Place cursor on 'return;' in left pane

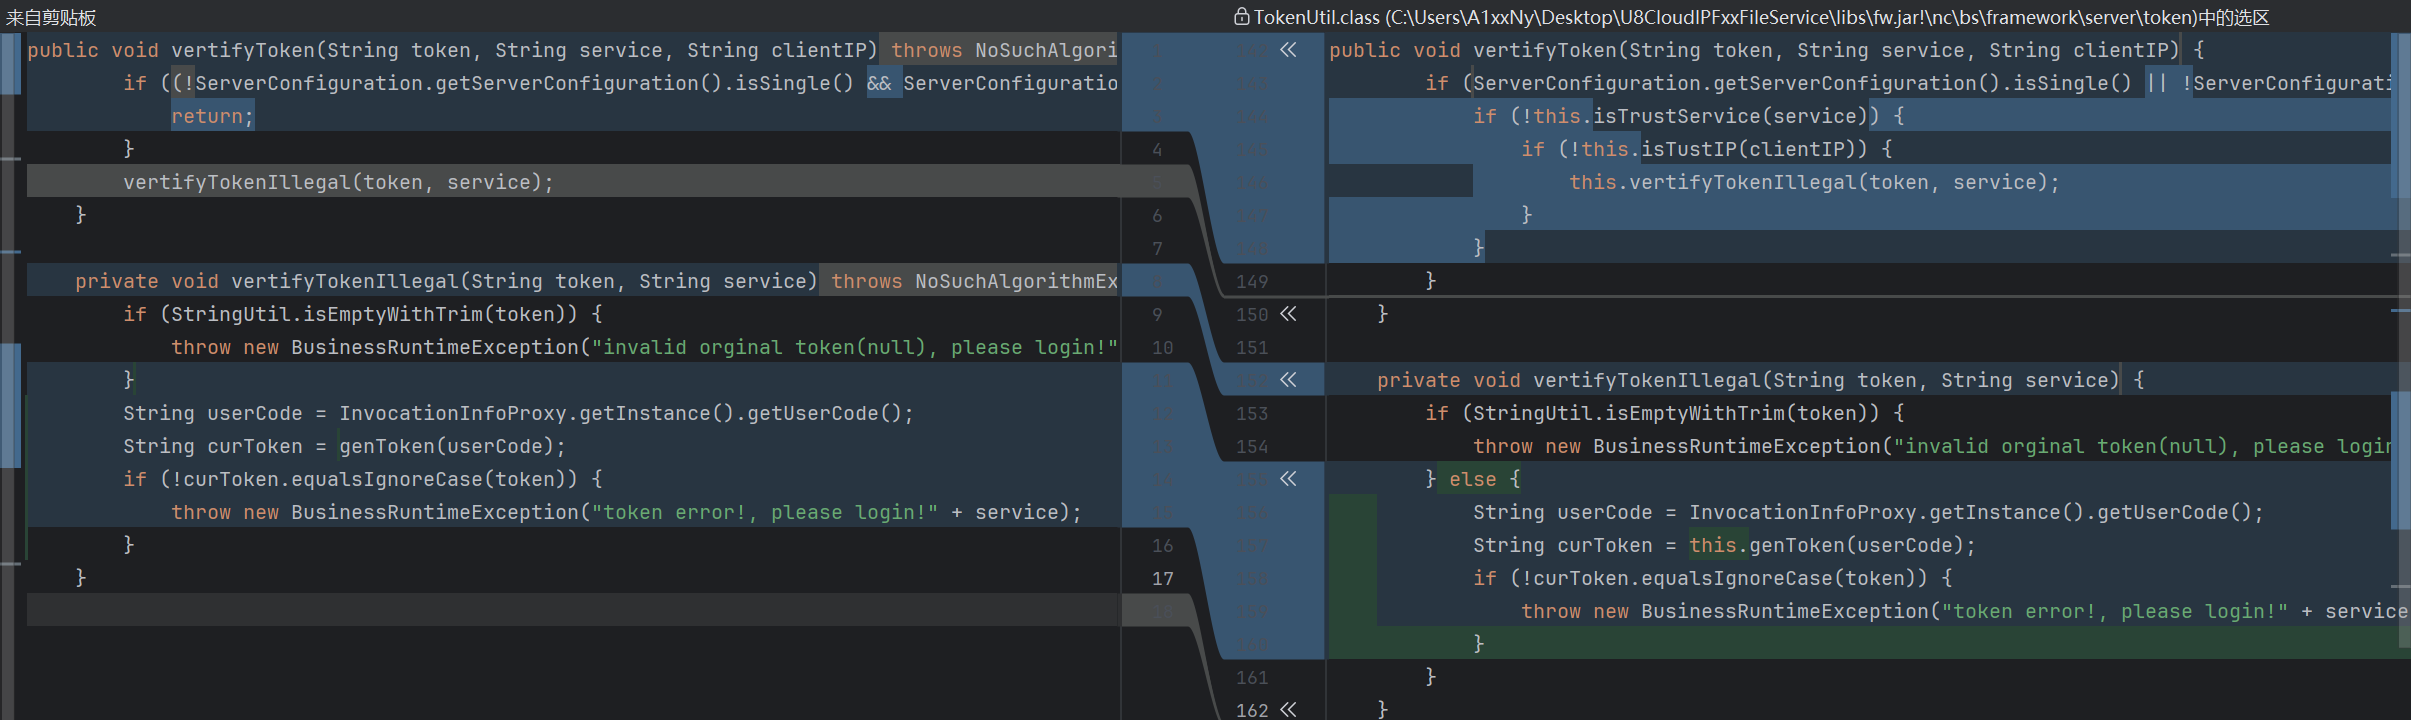(x=212, y=116)
